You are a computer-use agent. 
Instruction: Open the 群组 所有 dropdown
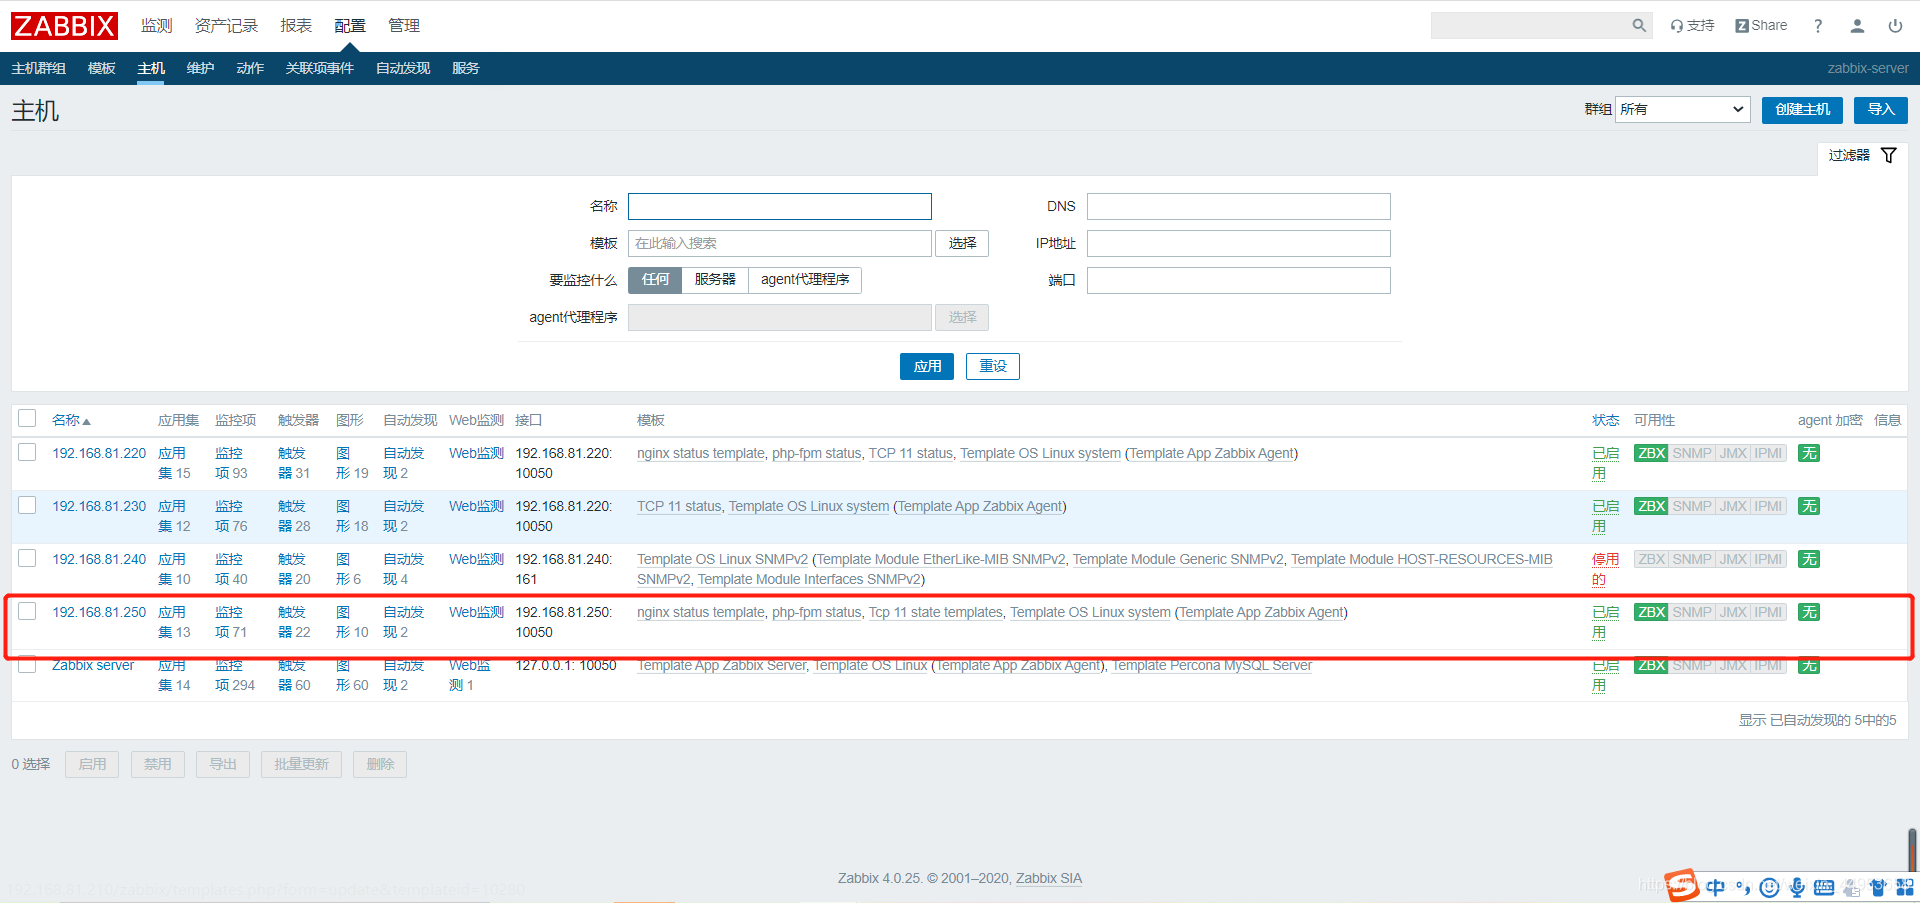point(1683,109)
